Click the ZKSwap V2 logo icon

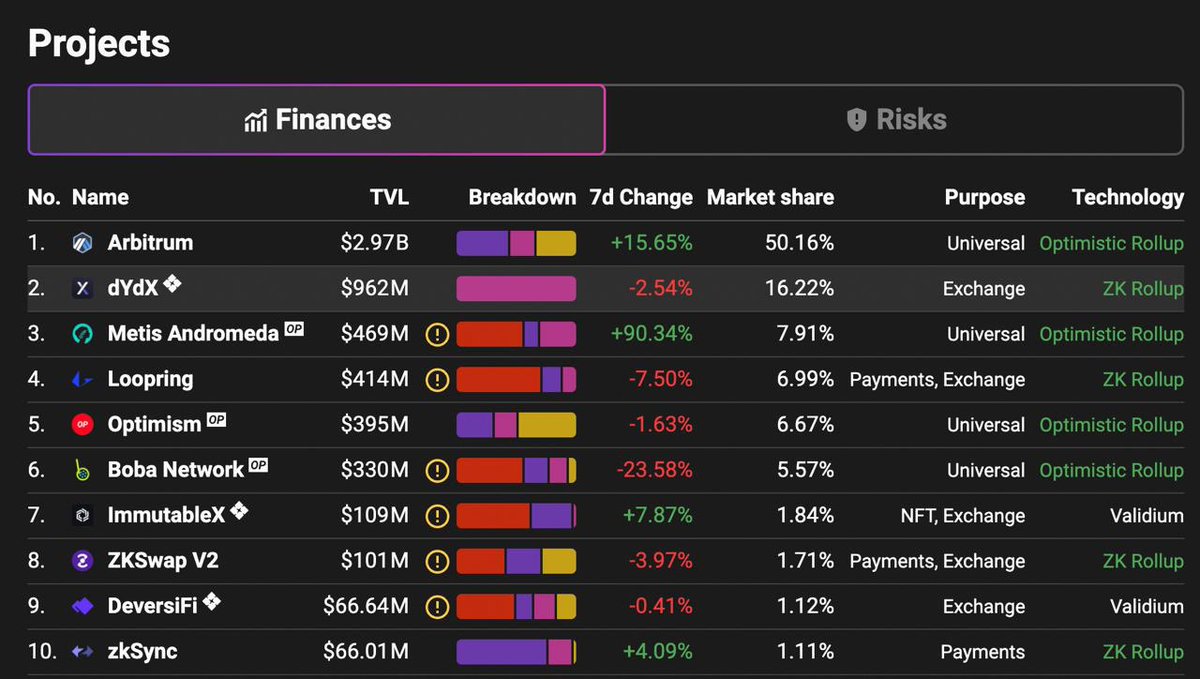click(83, 561)
